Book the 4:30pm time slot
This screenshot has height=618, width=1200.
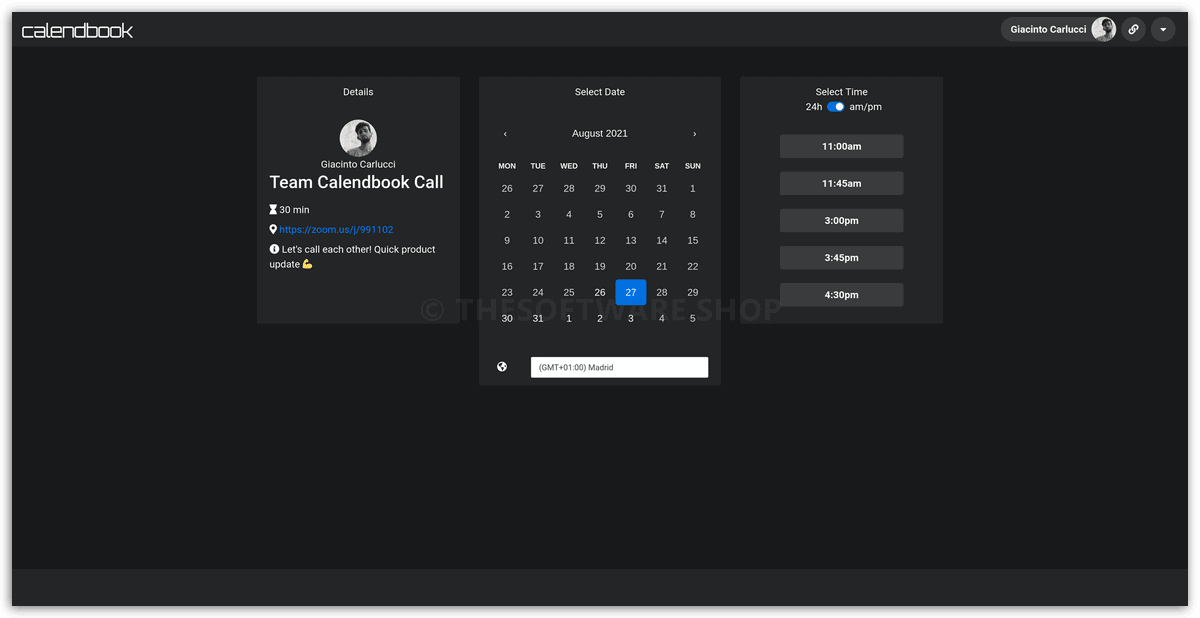[x=841, y=295]
